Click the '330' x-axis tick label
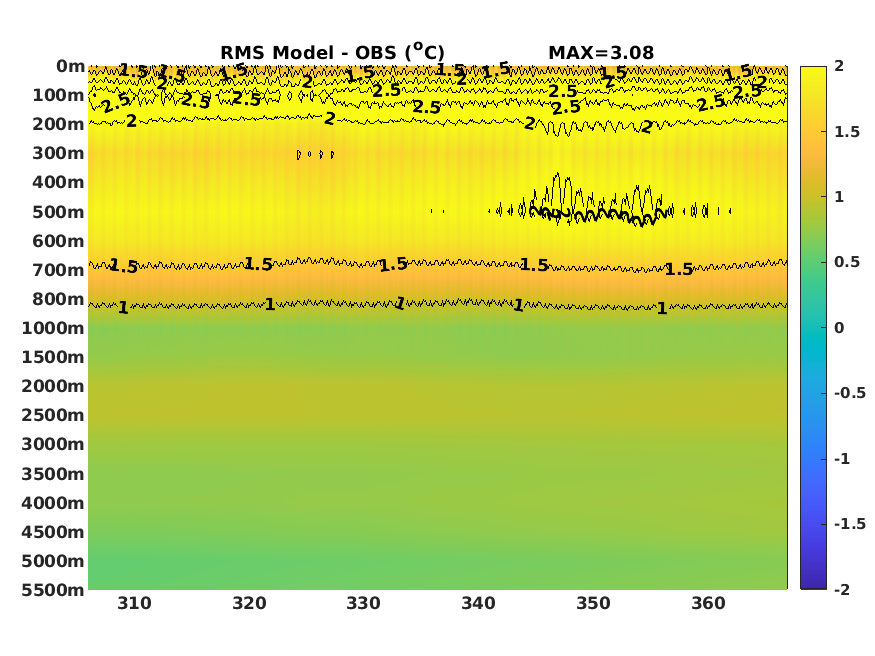875x656 pixels. (x=364, y=604)
